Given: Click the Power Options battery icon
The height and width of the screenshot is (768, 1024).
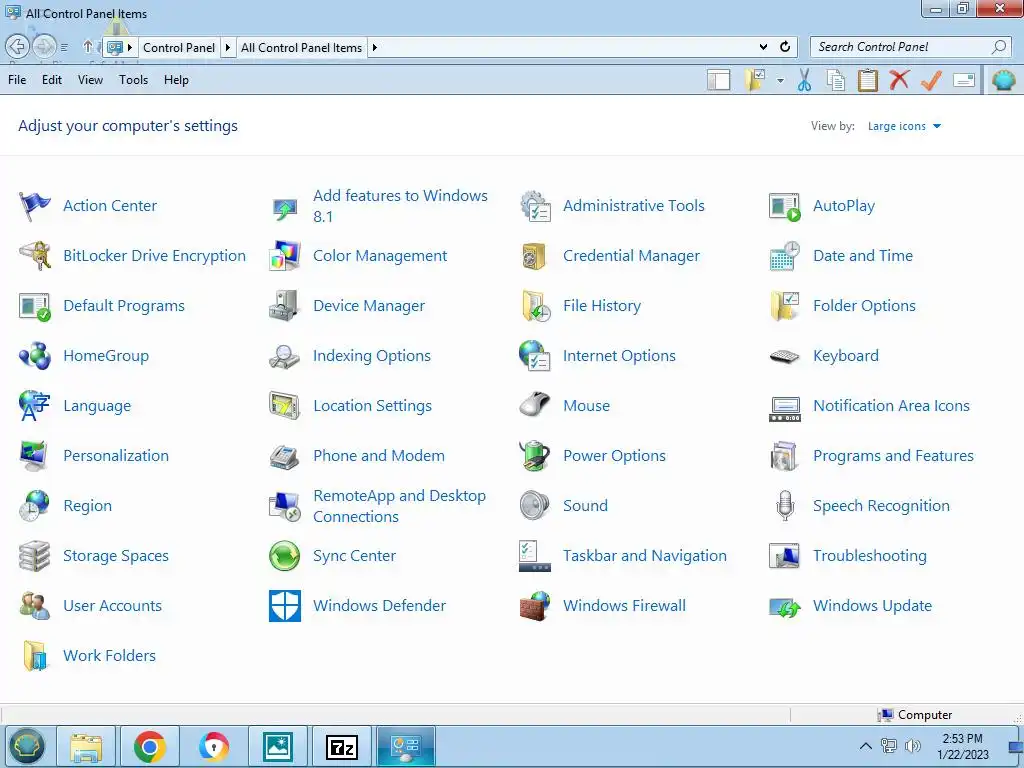Looking at the screenshot, I should point(535,456).
